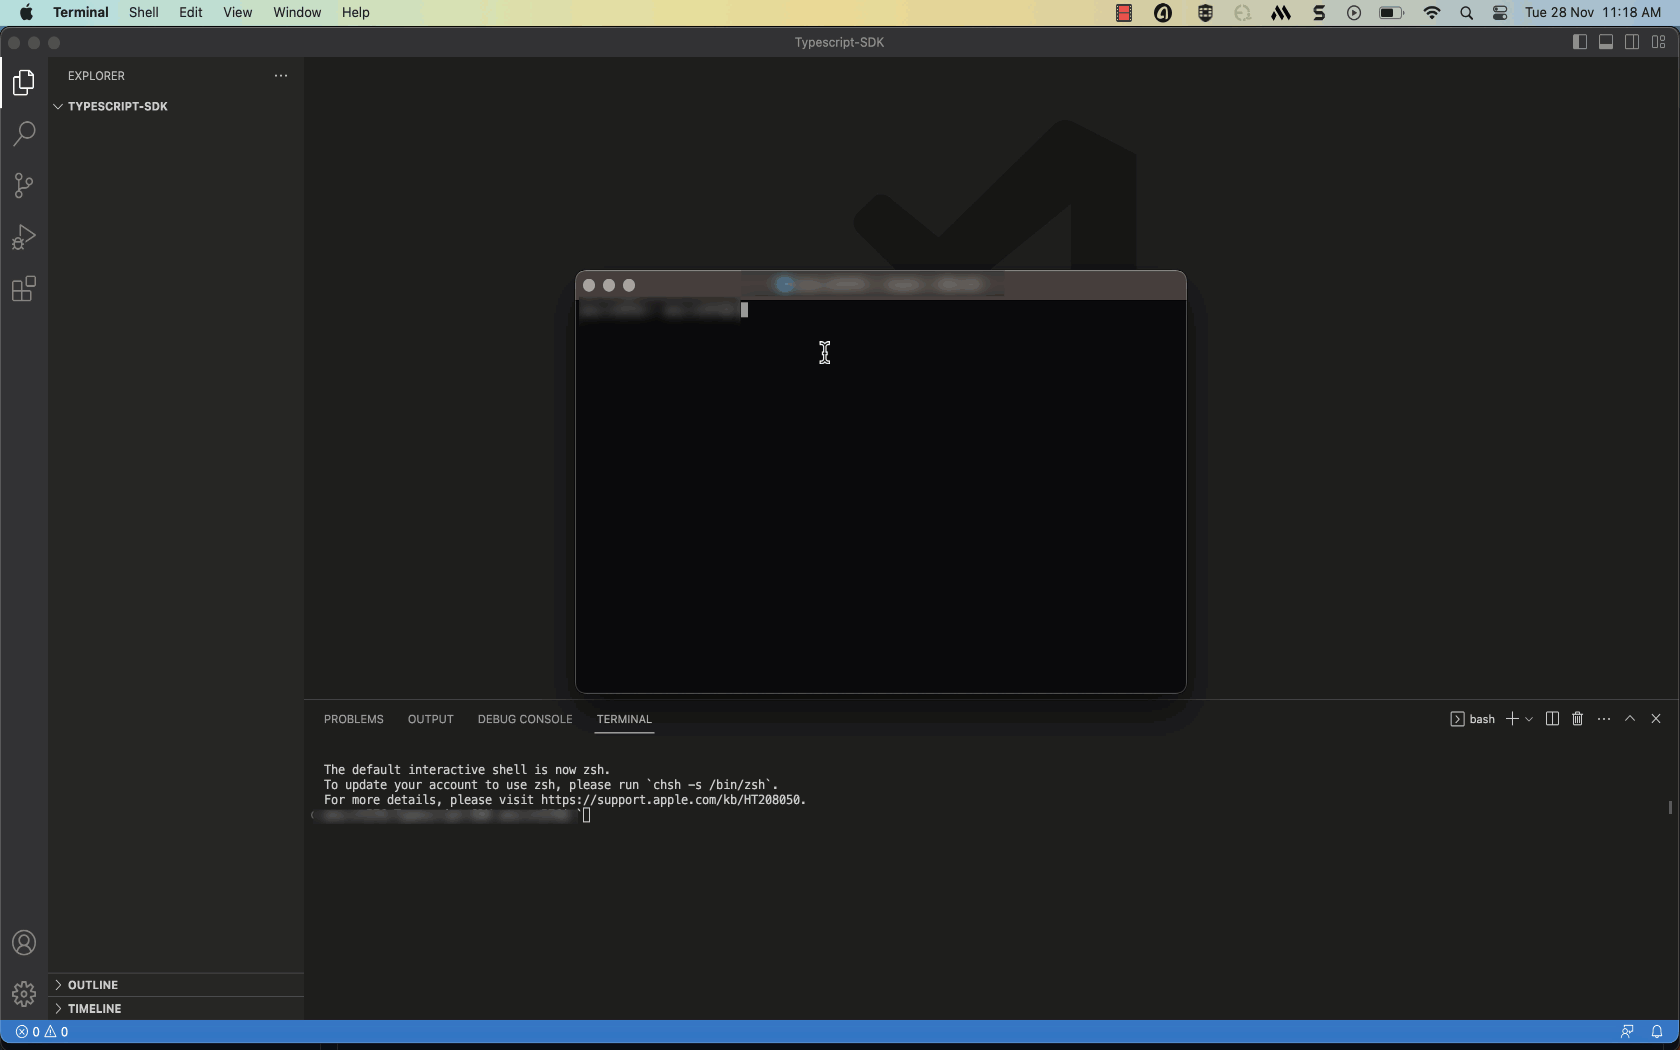Screen dimensions: 1680x1050
Task: Open the Explorer view in activity bar
Action: click(24, 82)
